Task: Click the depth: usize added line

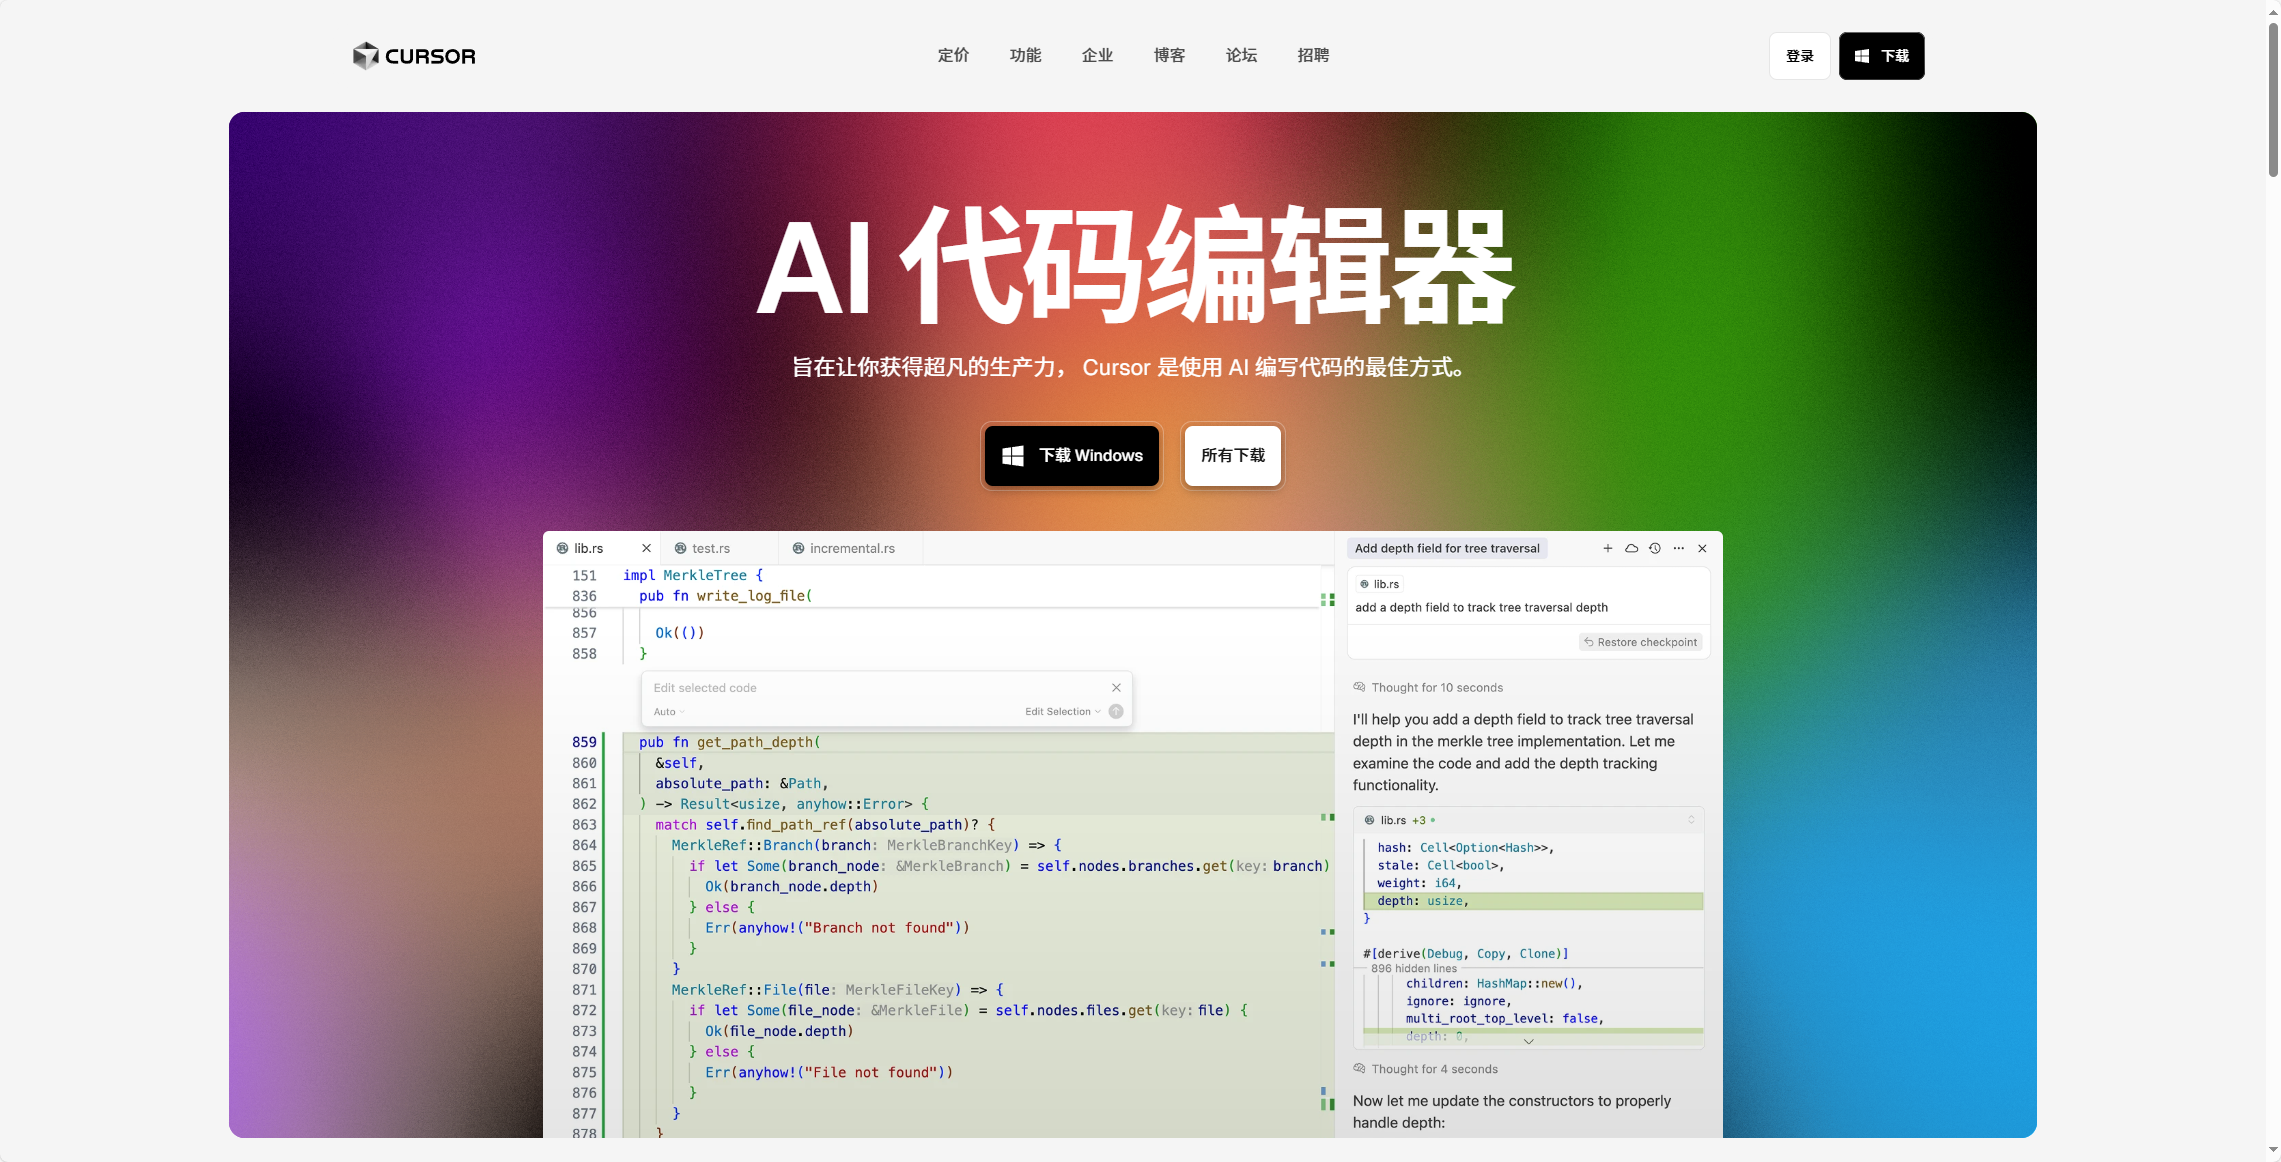Action: click(x=1533, y=901)
